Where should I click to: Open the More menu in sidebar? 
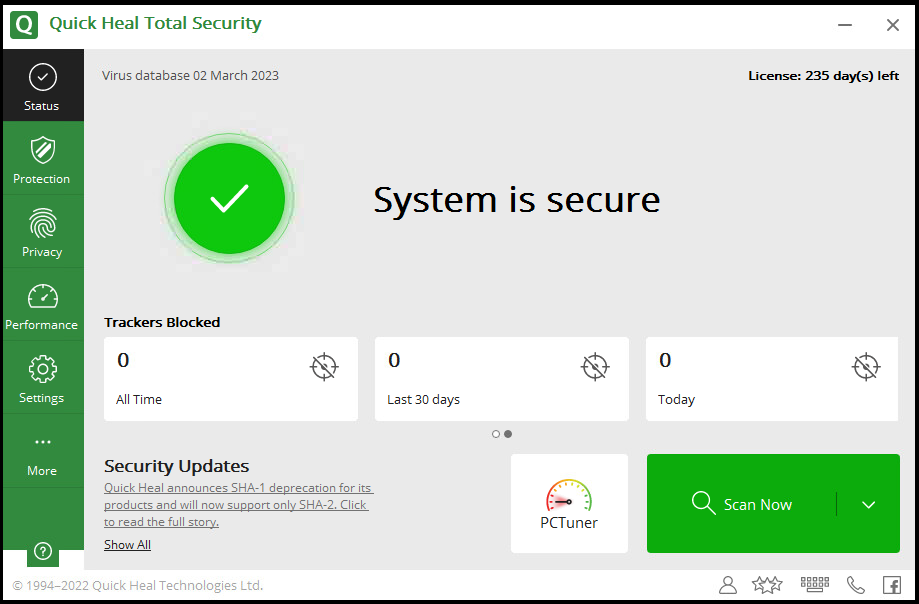pos(42,452)
